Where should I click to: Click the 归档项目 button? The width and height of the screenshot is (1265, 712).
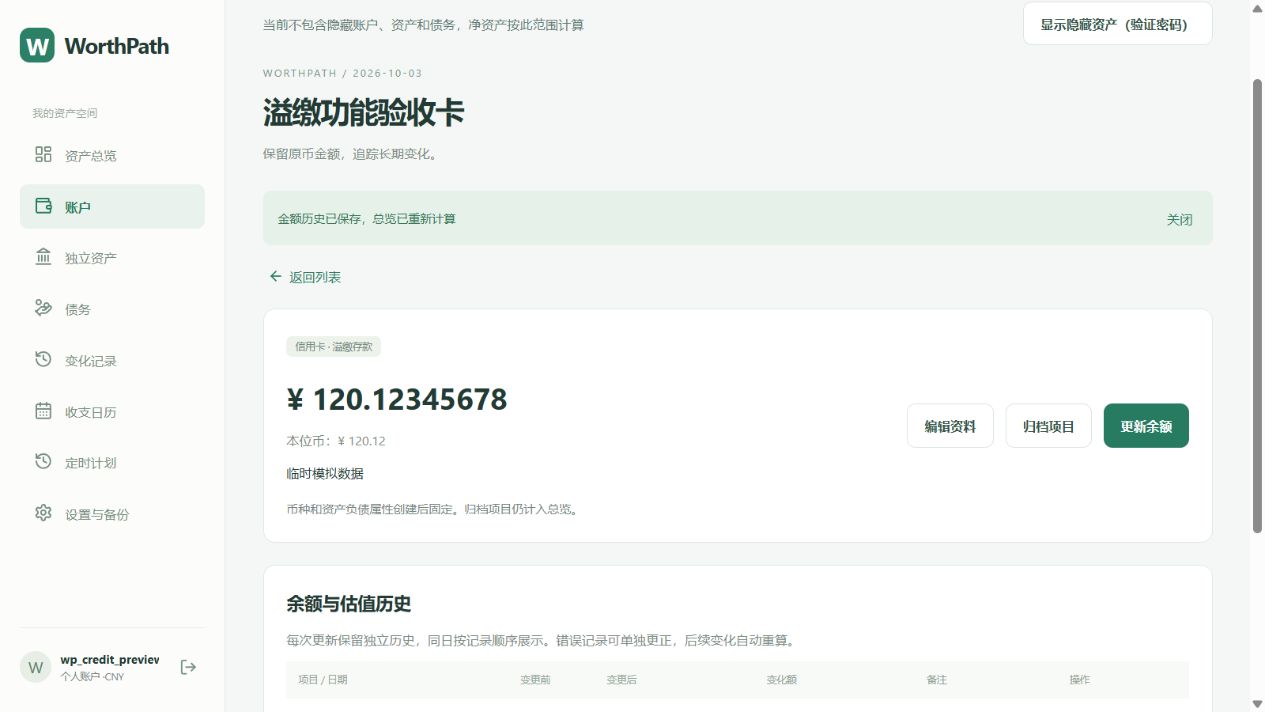[x=1048, y=426]
